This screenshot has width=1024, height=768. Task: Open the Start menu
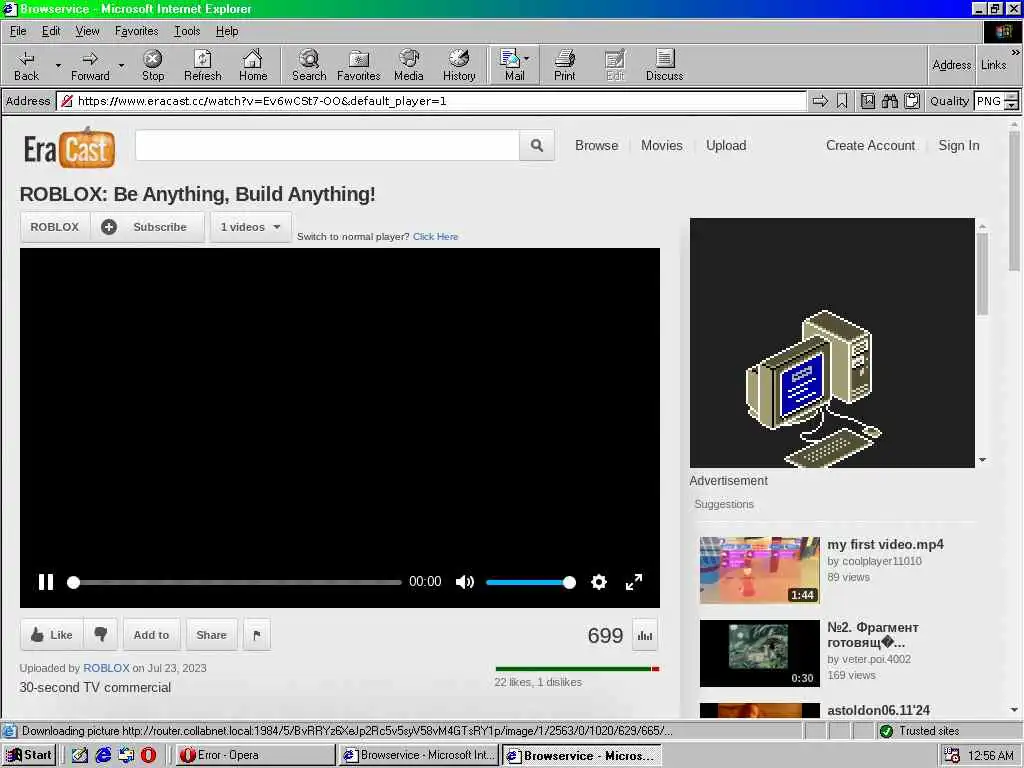tap(29, 755)
